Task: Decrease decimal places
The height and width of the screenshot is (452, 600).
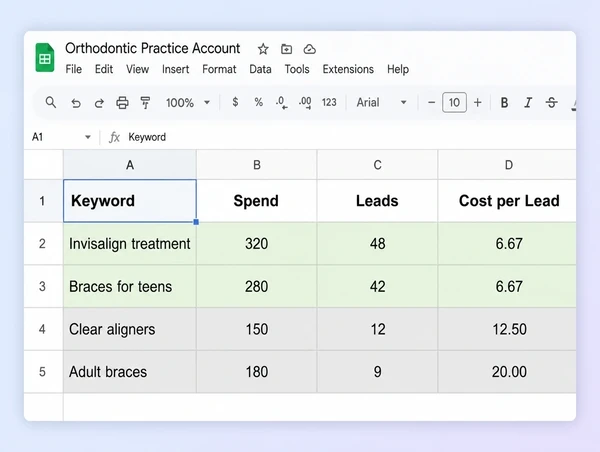Action: point(282,103)
